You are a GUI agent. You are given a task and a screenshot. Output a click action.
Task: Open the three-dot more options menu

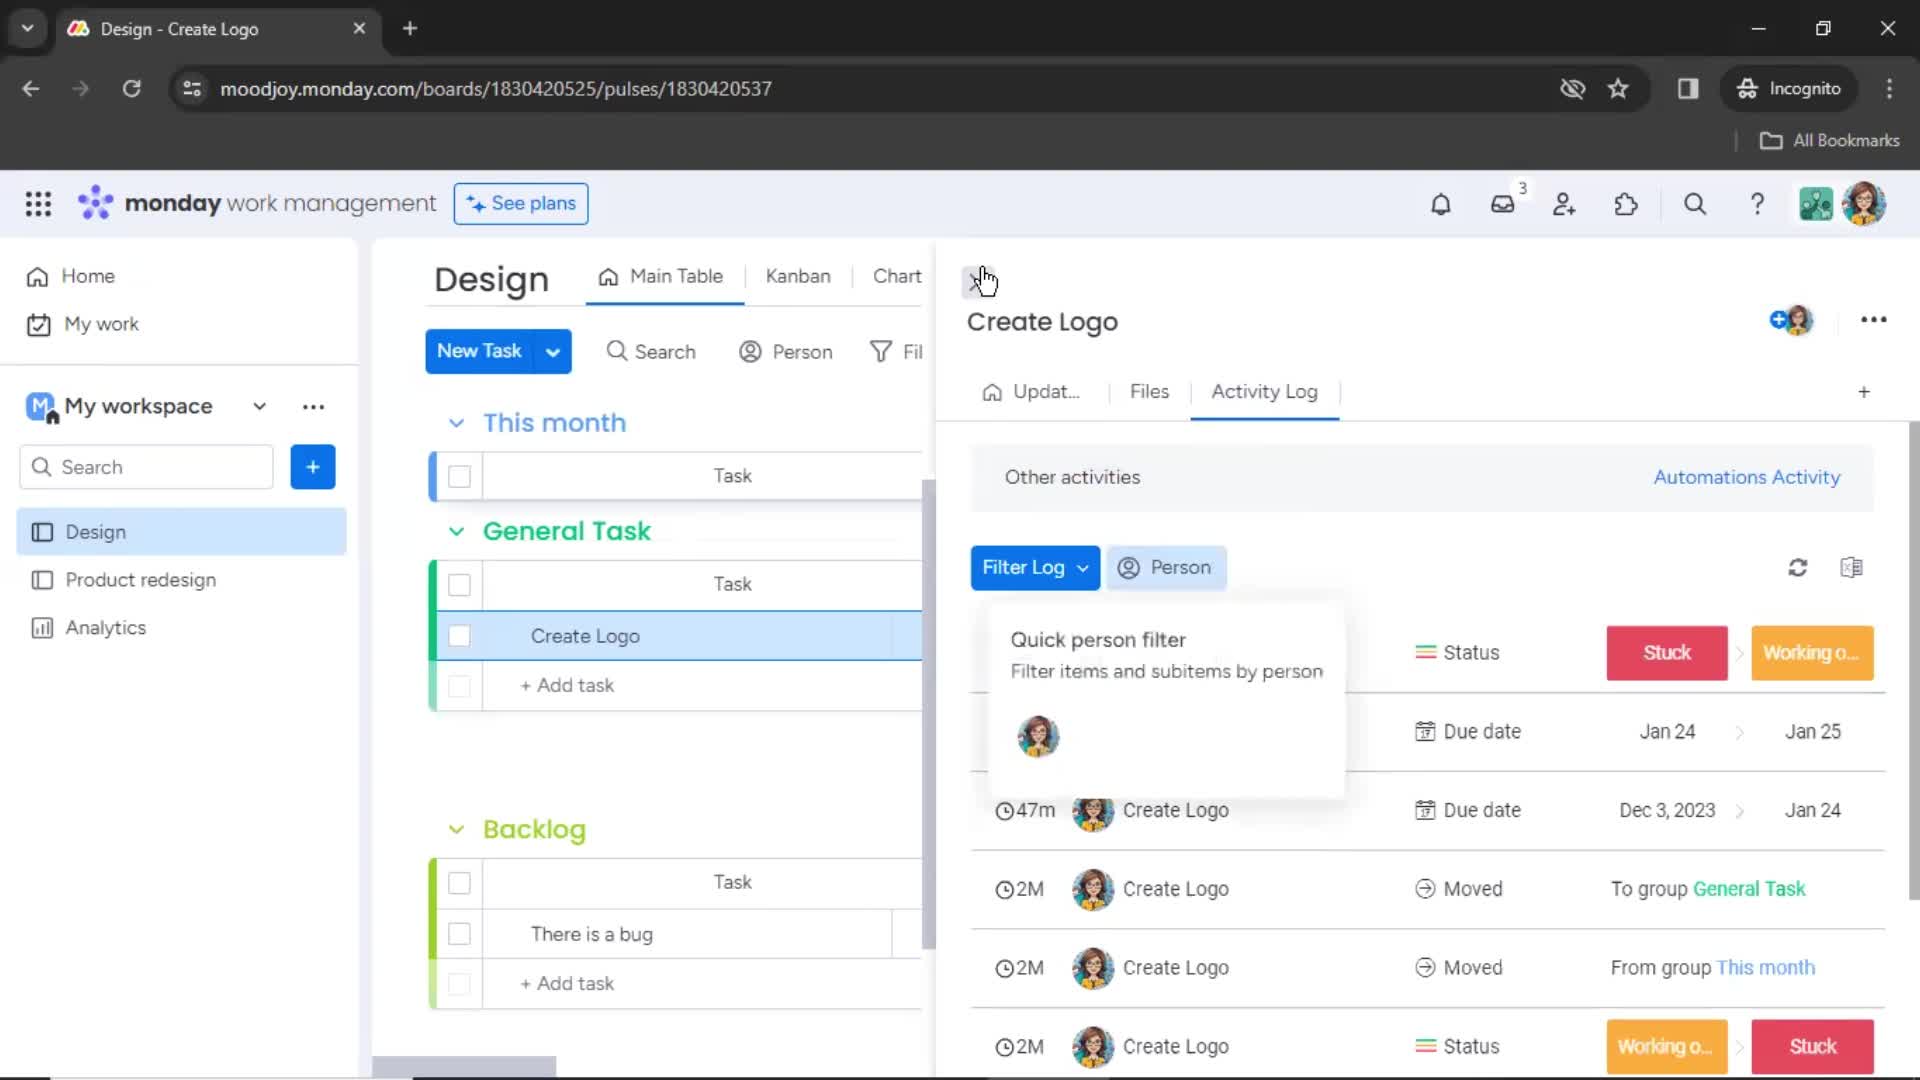(1873, 319)
